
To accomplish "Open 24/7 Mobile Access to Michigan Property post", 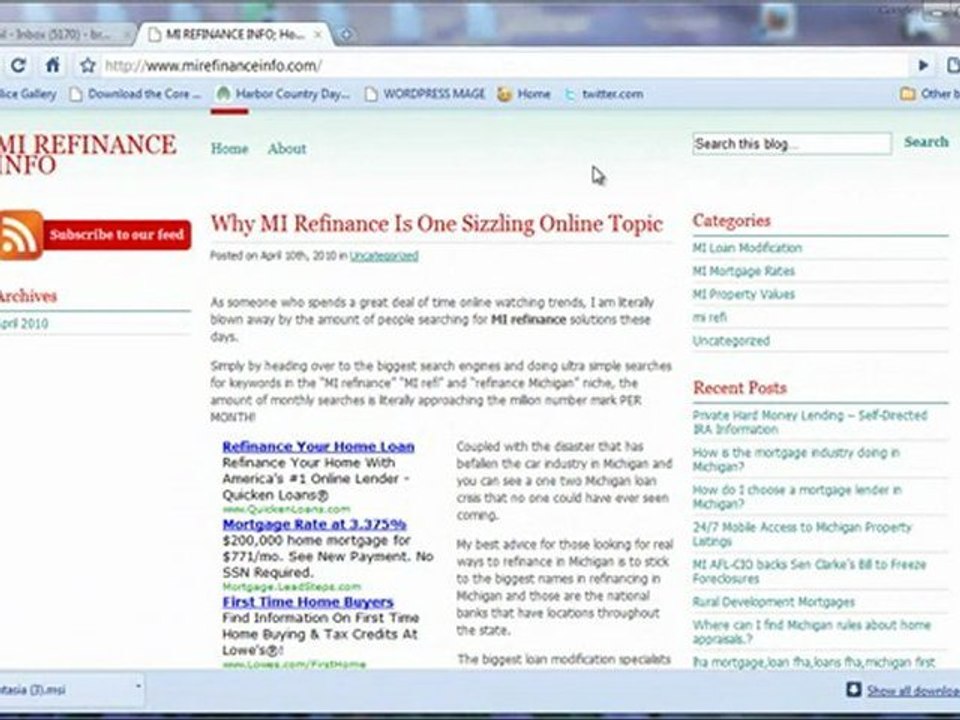I will [802, 534].
